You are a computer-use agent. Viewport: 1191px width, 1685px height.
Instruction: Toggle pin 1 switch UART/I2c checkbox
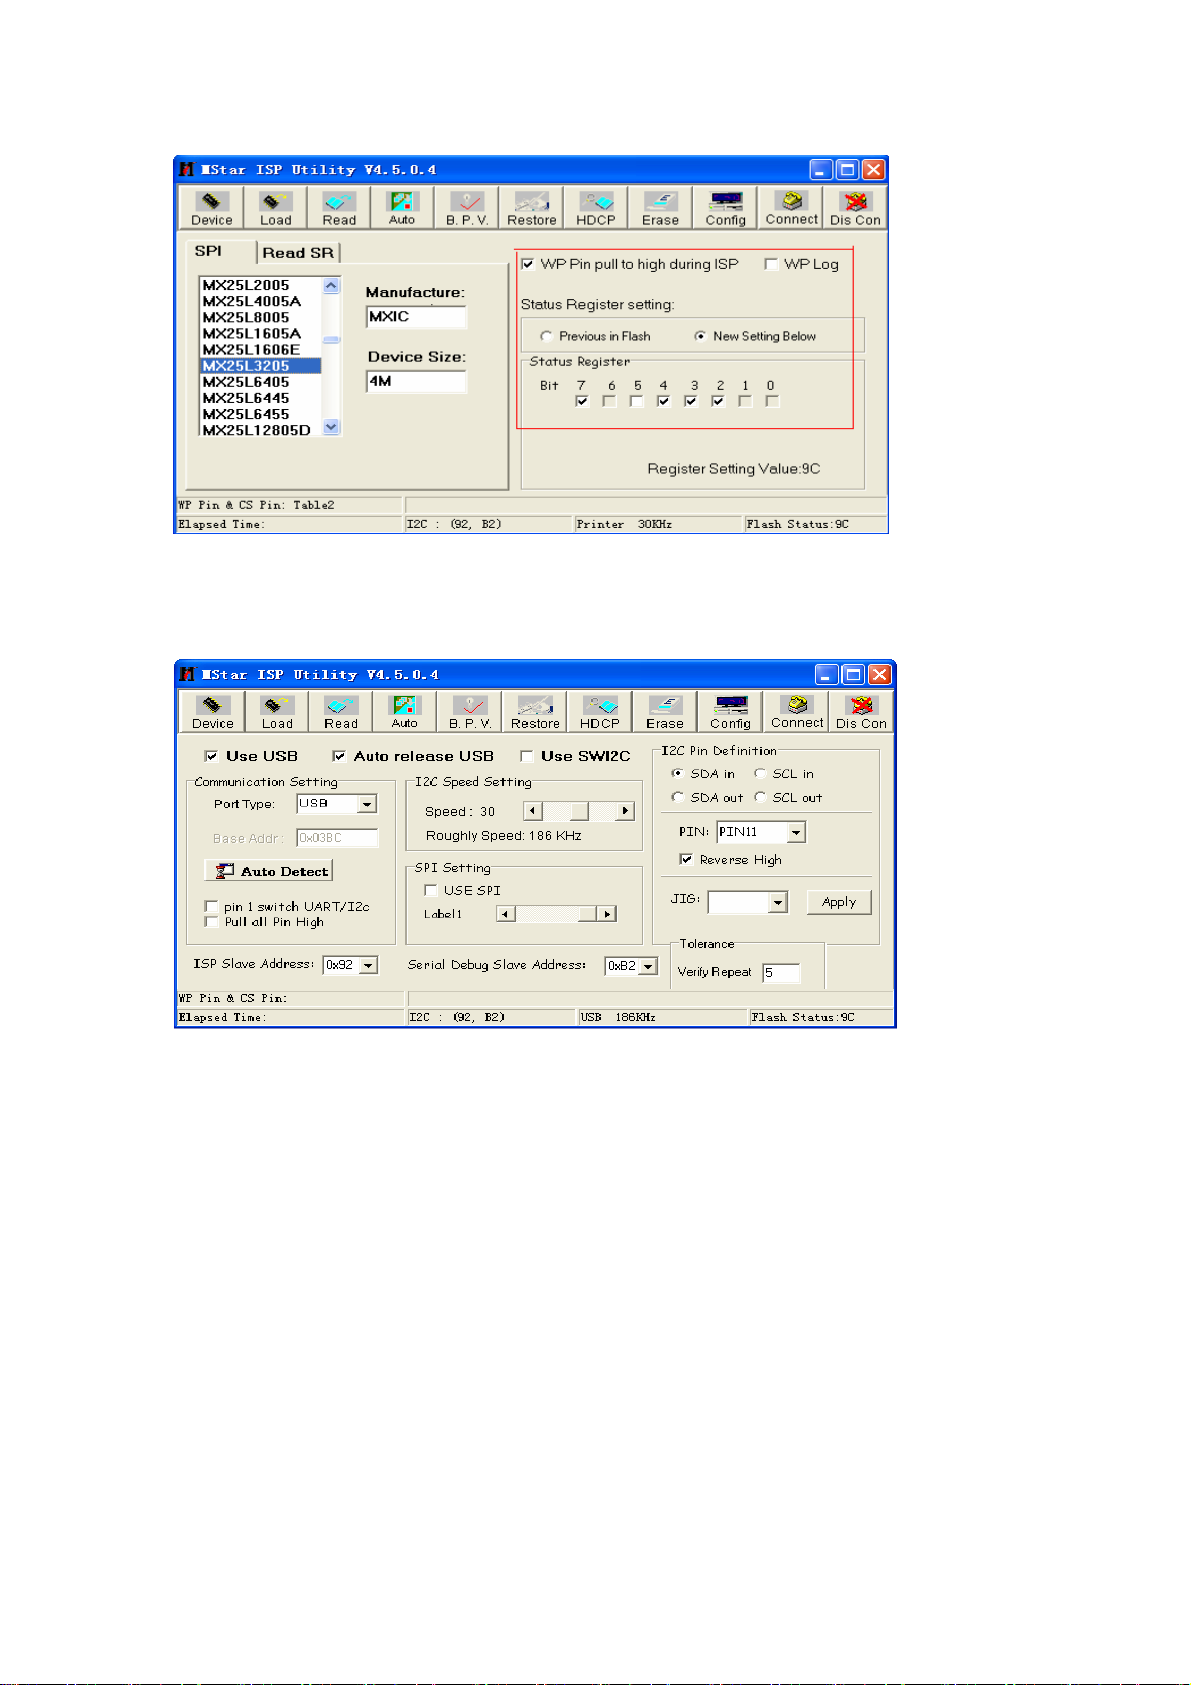(x=211, y=907)
